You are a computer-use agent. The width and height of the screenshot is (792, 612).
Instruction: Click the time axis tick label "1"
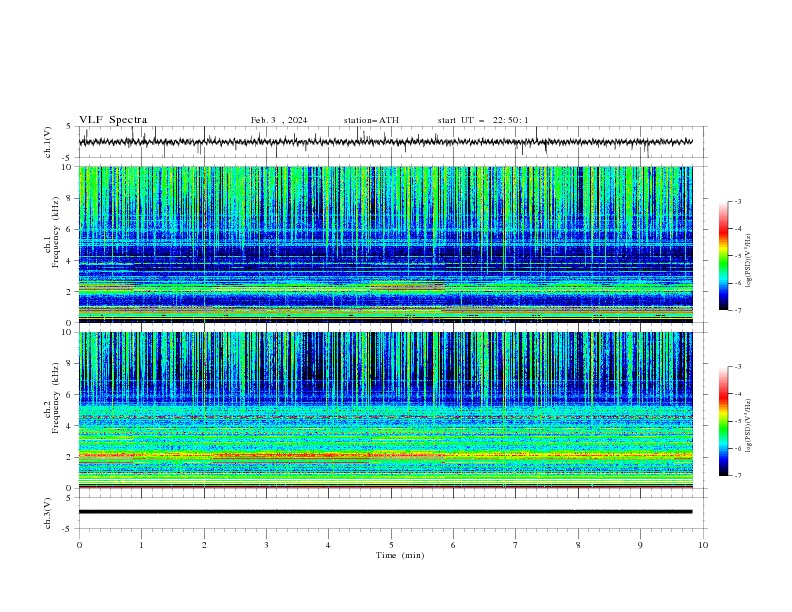tap(141, 545)
